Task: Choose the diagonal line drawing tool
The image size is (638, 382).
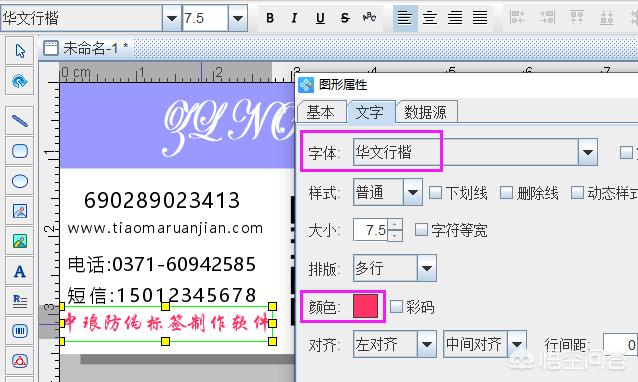Action: pyautogui.click(x=20, y=121)
